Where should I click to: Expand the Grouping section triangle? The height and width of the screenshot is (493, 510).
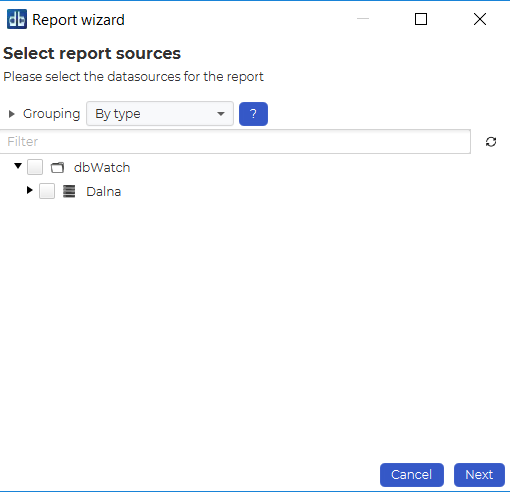(12, 114)
